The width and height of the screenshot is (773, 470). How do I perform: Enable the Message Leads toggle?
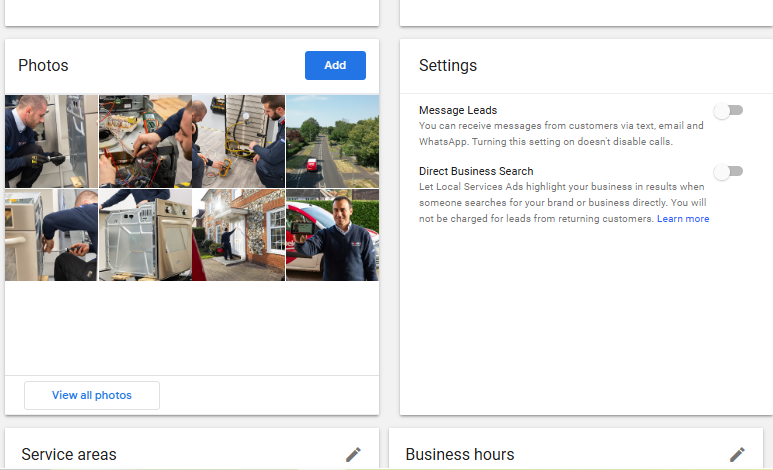click(x=728, y=110)
